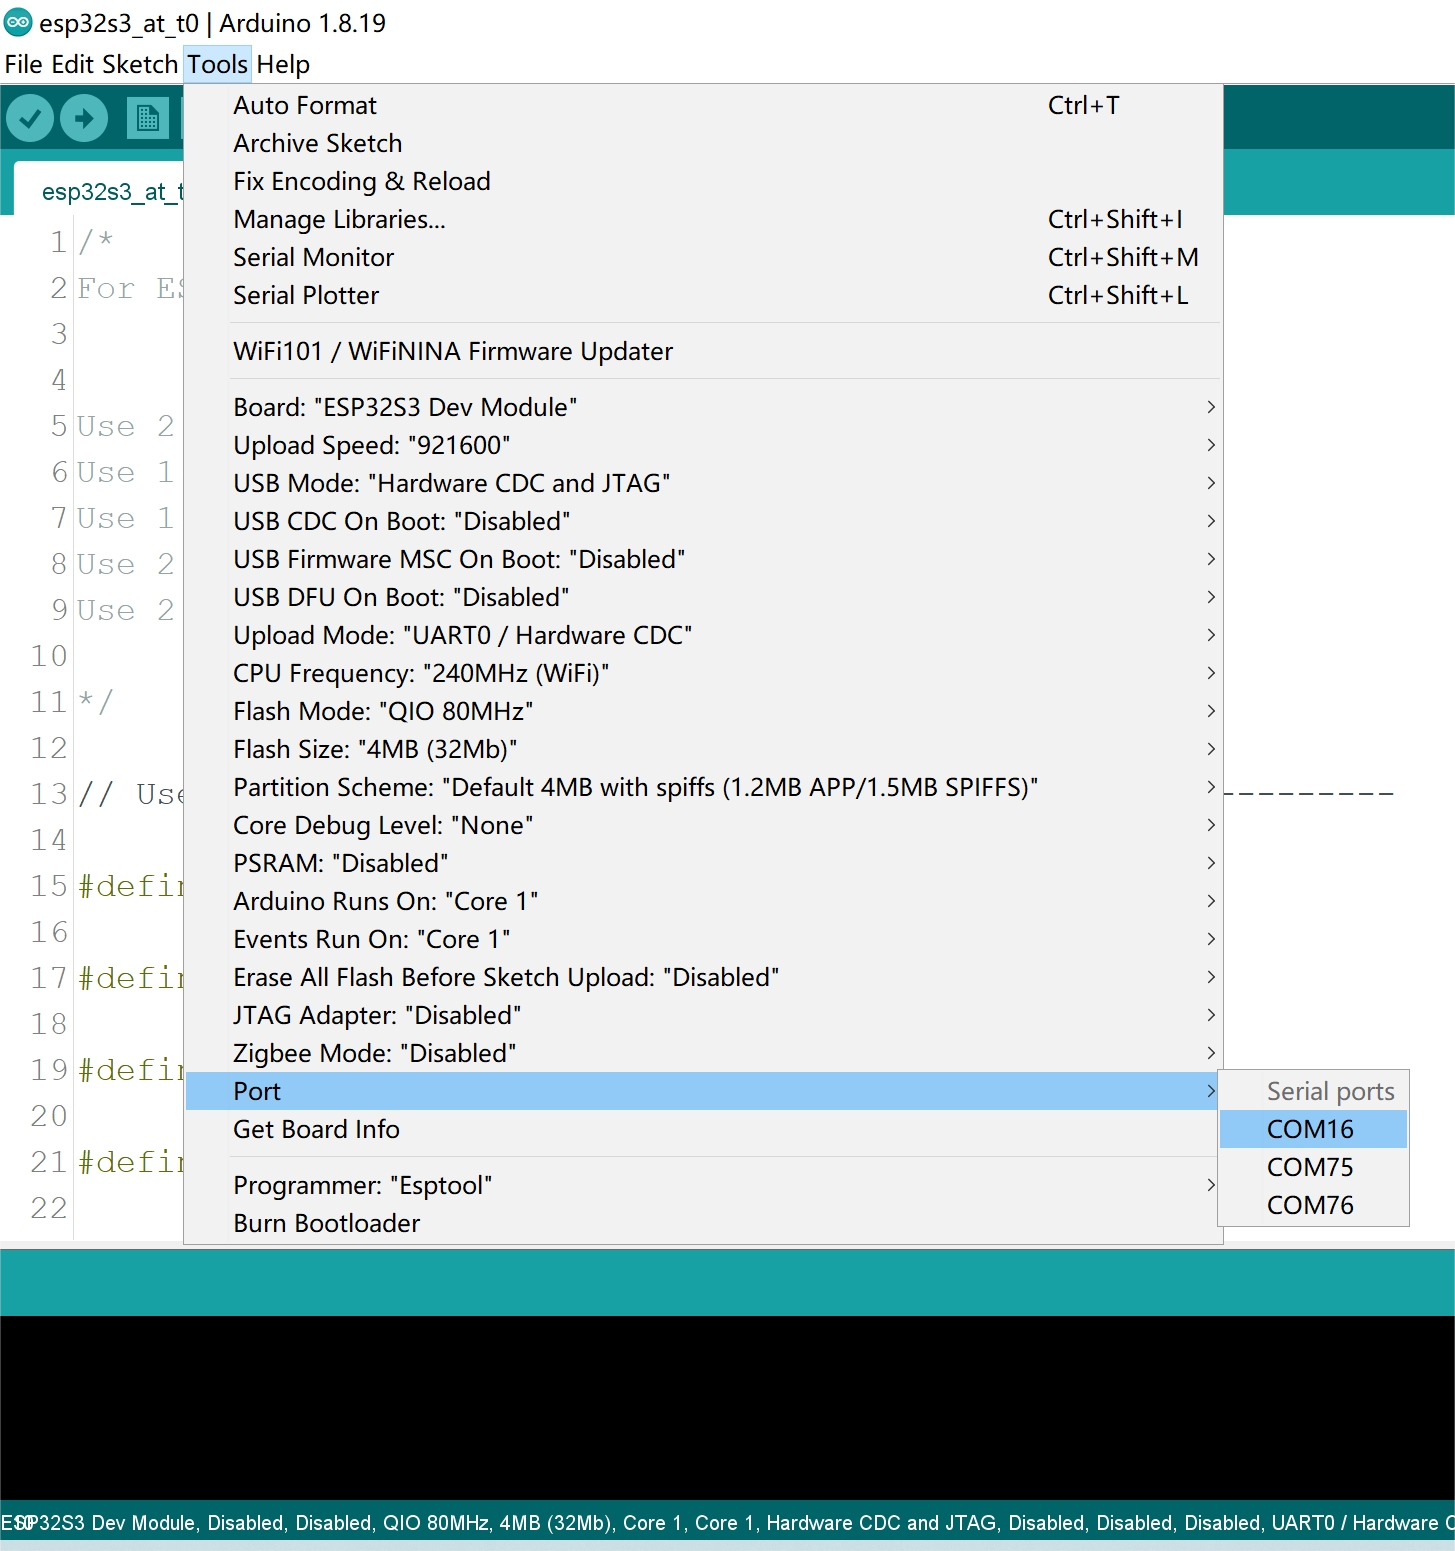Expand the CPU Frequency submenu

[704, 673]
